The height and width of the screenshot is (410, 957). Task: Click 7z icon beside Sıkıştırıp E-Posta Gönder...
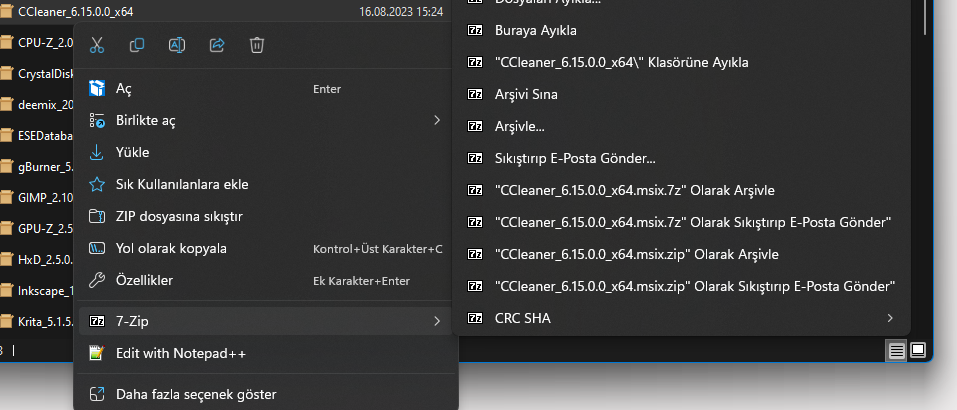pos(475,159)
